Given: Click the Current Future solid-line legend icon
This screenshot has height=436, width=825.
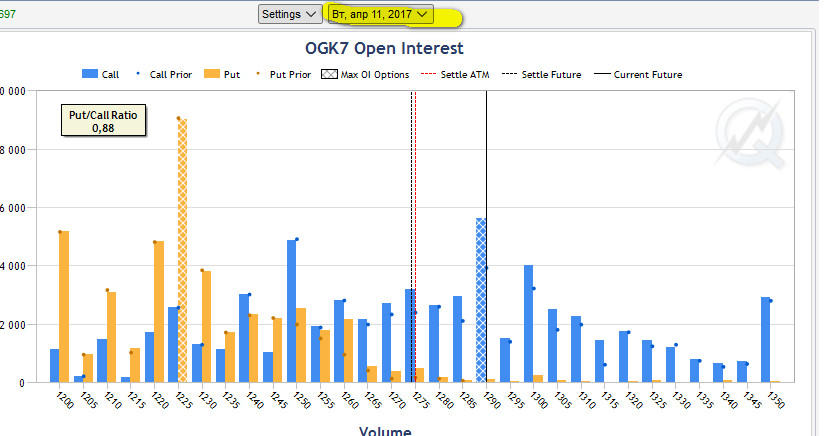Looking at the screenshot, I should (602, 74).
